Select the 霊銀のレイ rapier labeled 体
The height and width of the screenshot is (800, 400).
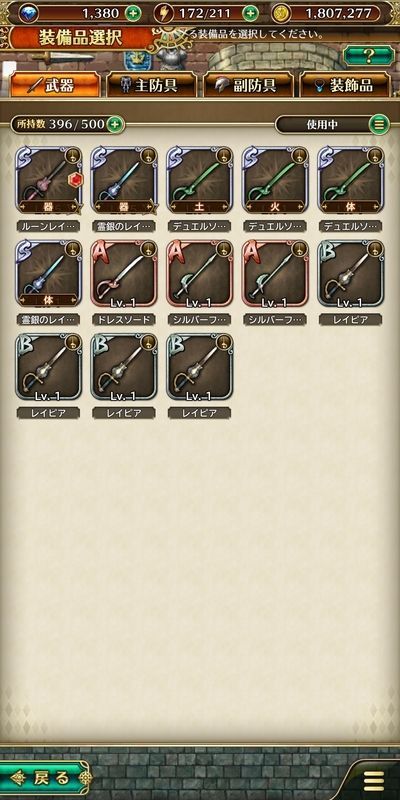point(48,274)
